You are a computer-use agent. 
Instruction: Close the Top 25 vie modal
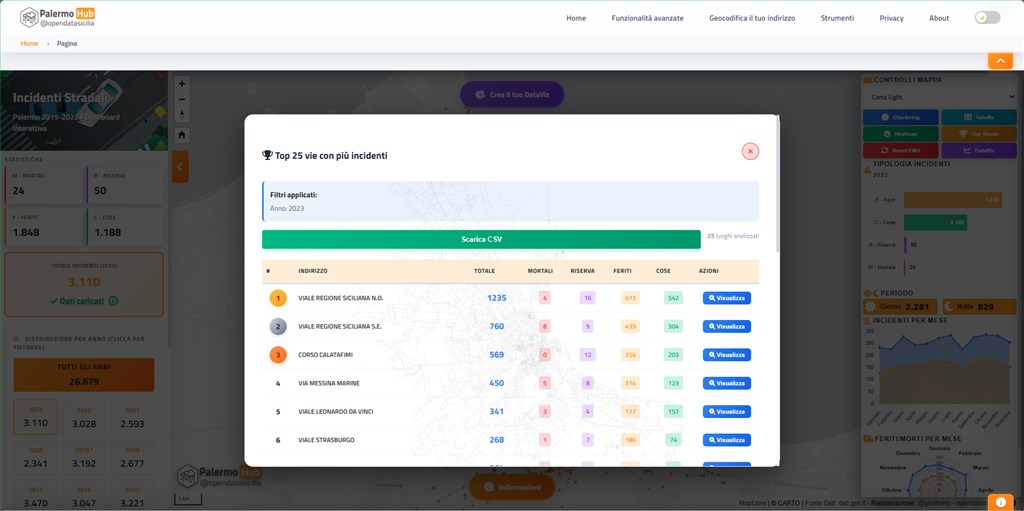click(x=750, y=151)
